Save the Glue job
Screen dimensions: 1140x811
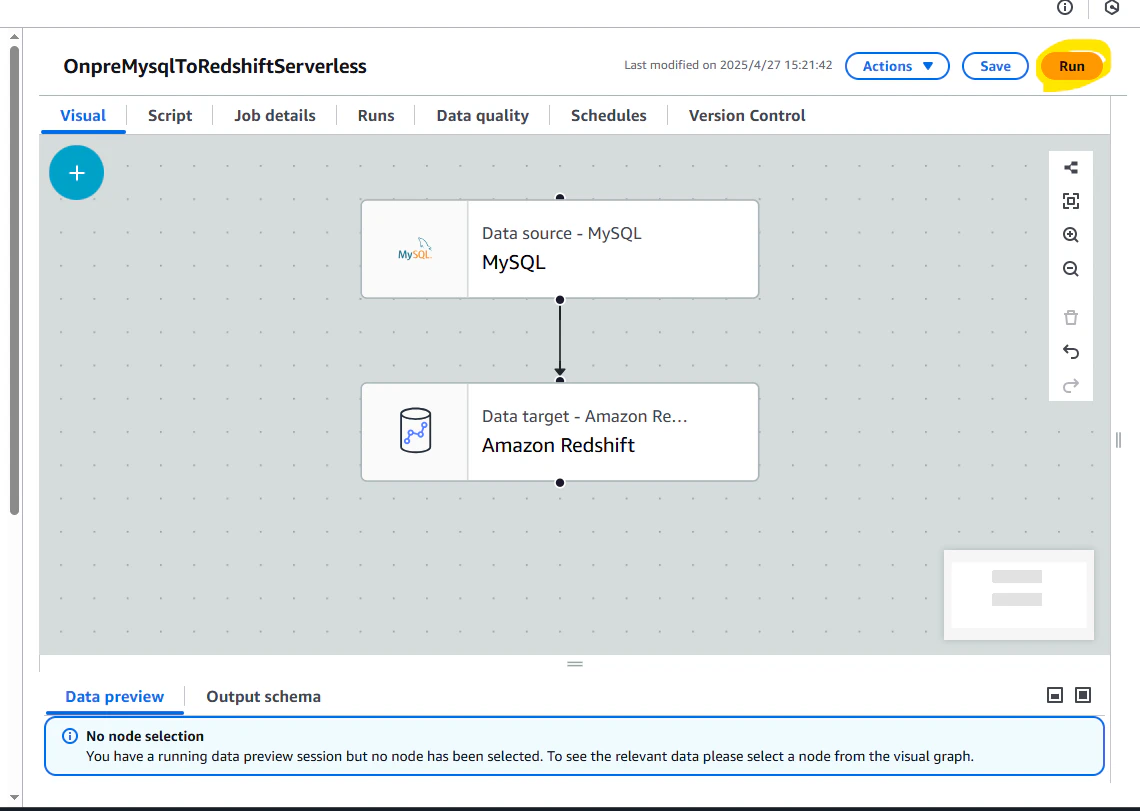[995, 66]
